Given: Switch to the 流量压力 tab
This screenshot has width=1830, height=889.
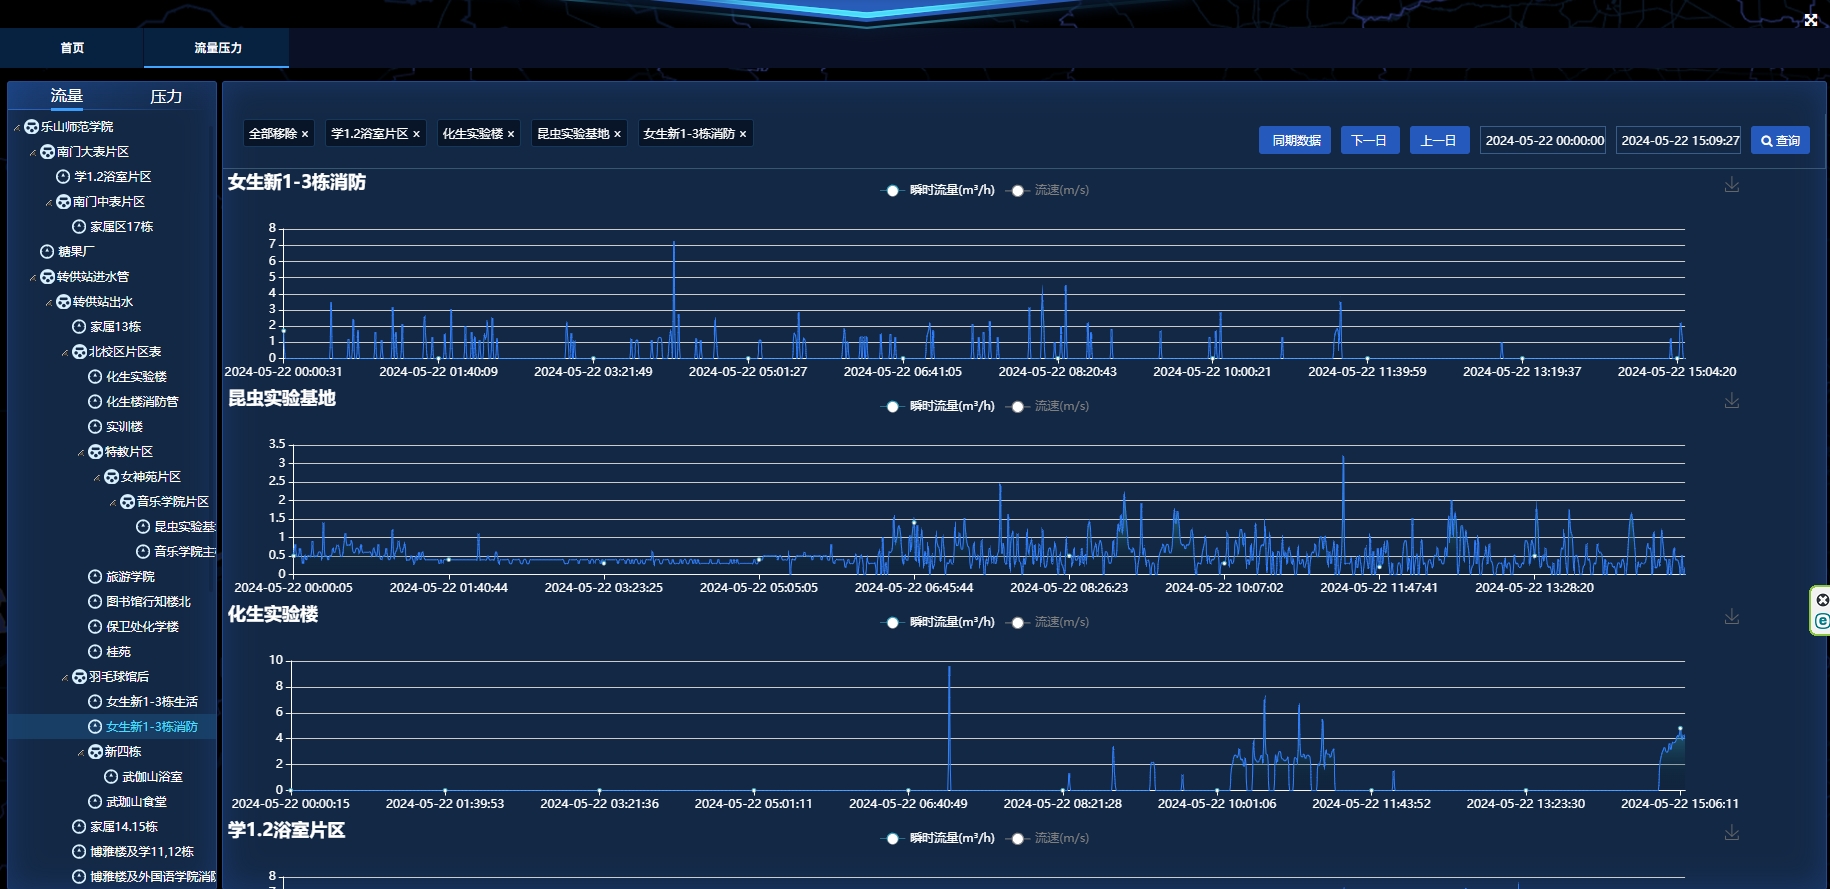Looking at the screenshot, I should [x=217, y=48].
